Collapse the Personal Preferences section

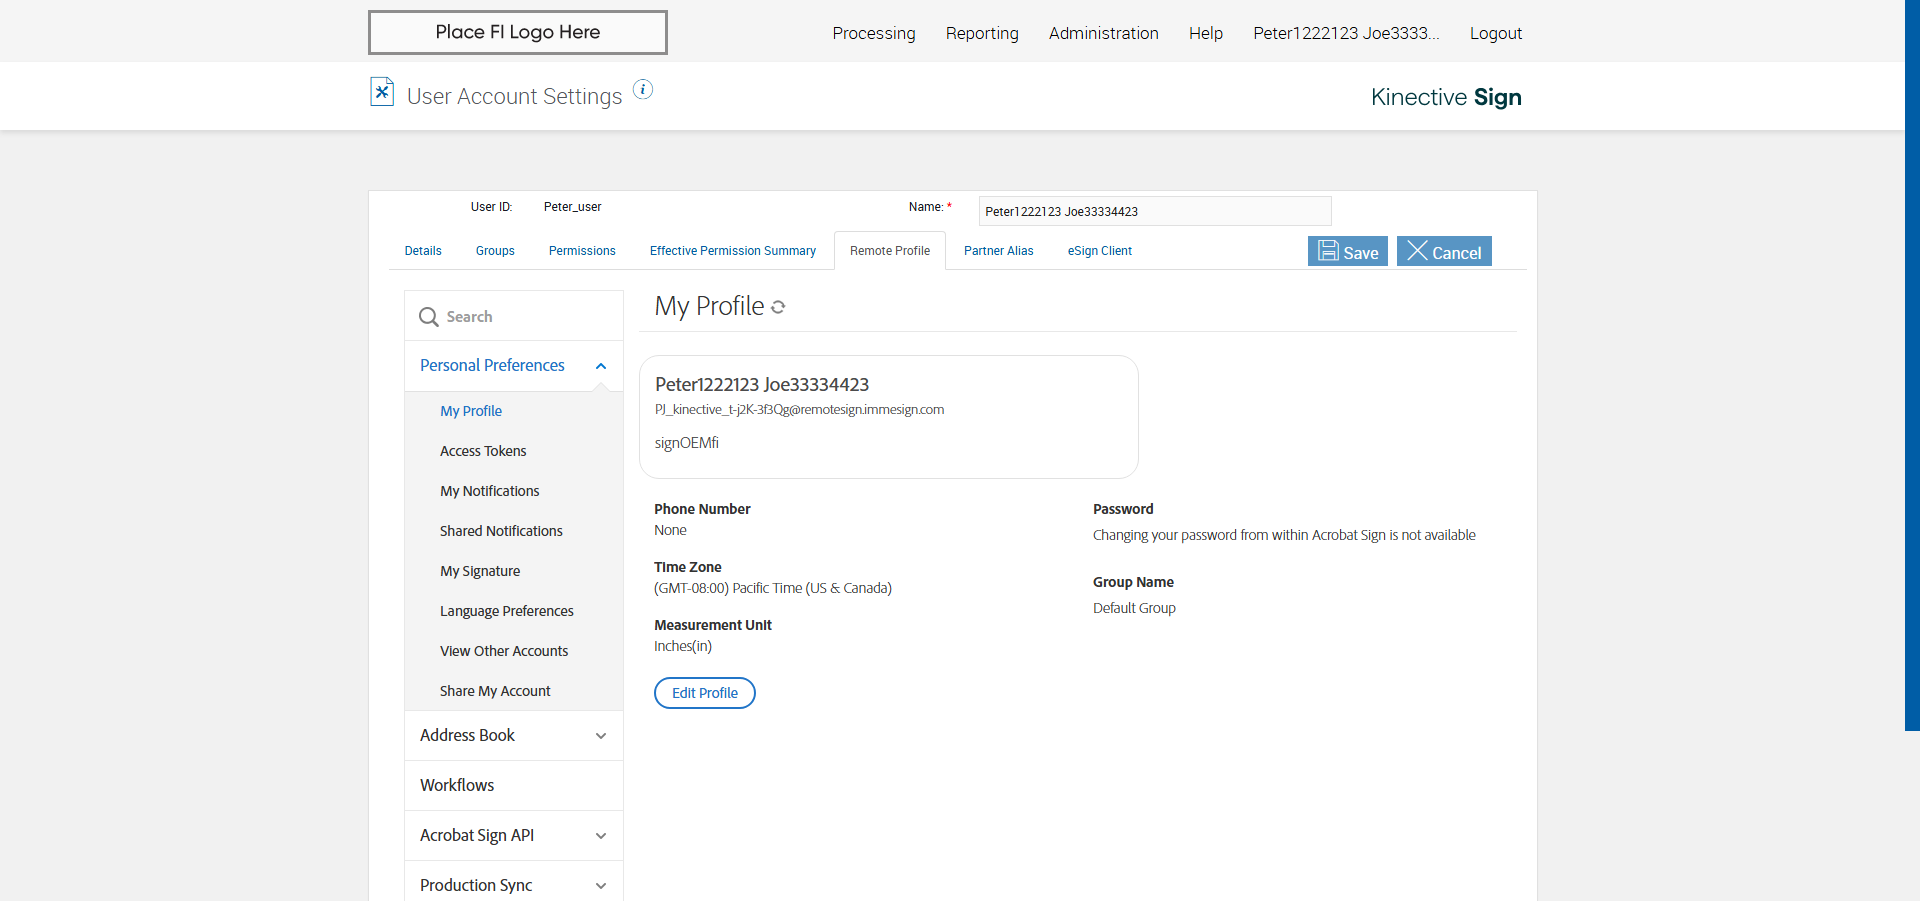coord(601,366)
